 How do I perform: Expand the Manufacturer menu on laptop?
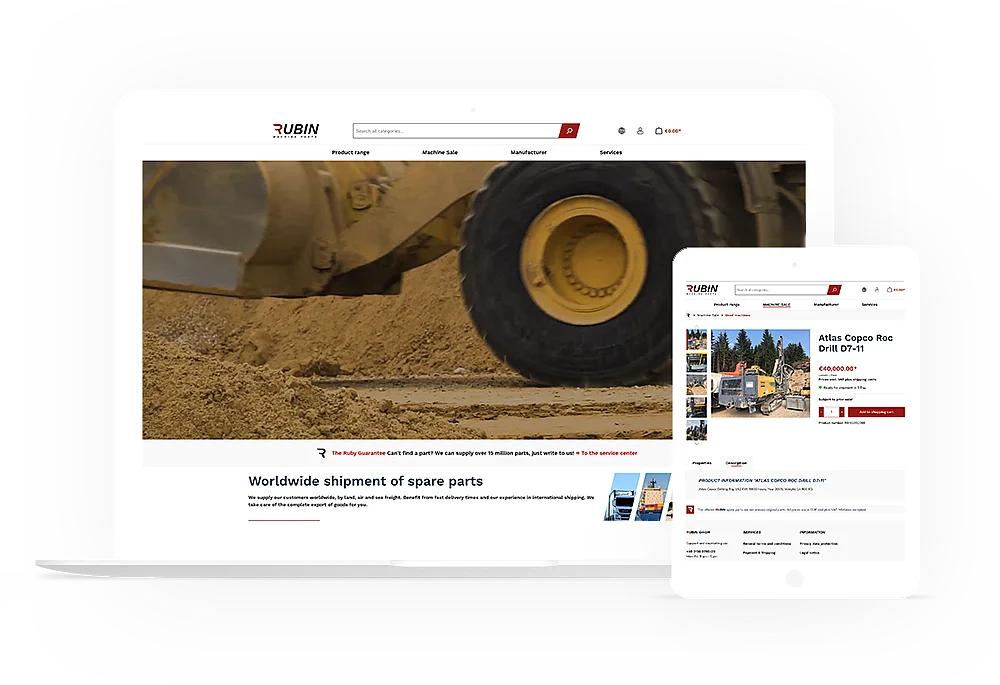(528, 152)
